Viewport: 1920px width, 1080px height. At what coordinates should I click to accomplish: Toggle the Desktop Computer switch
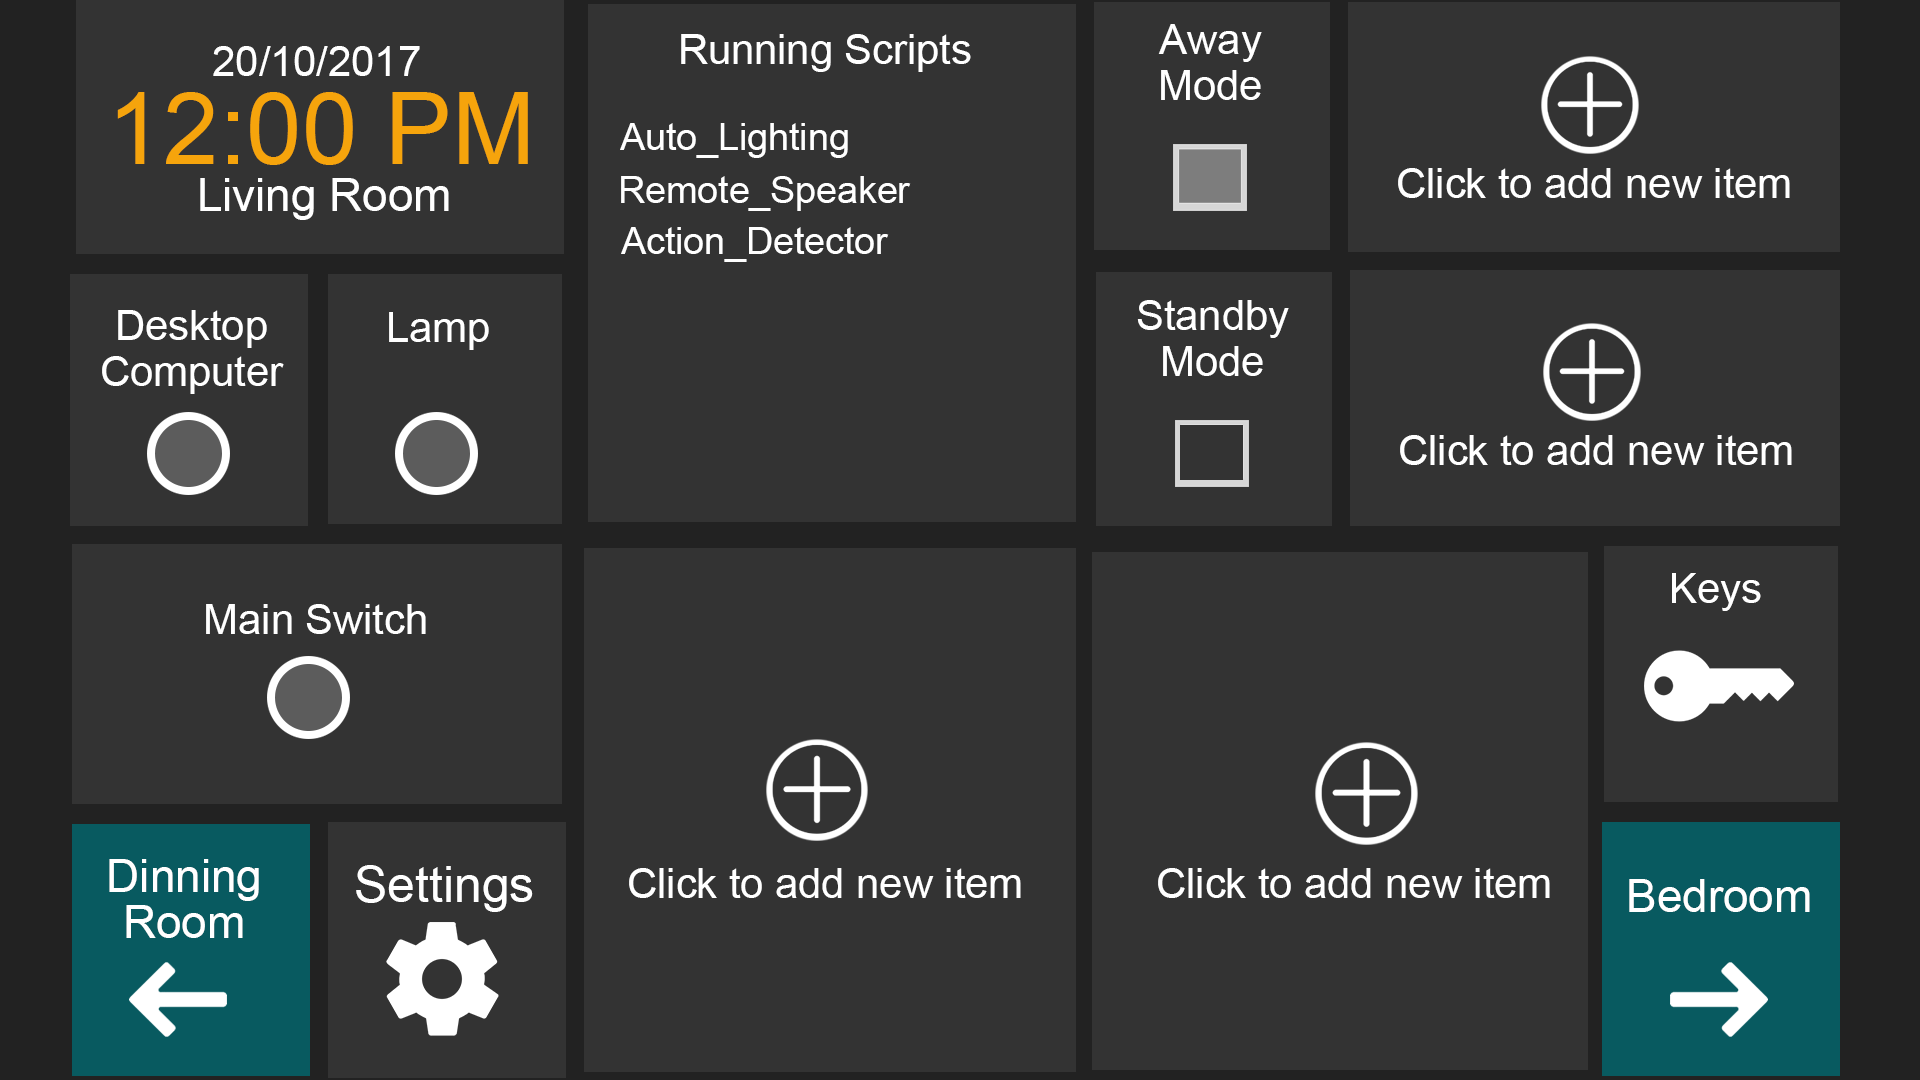188,453
